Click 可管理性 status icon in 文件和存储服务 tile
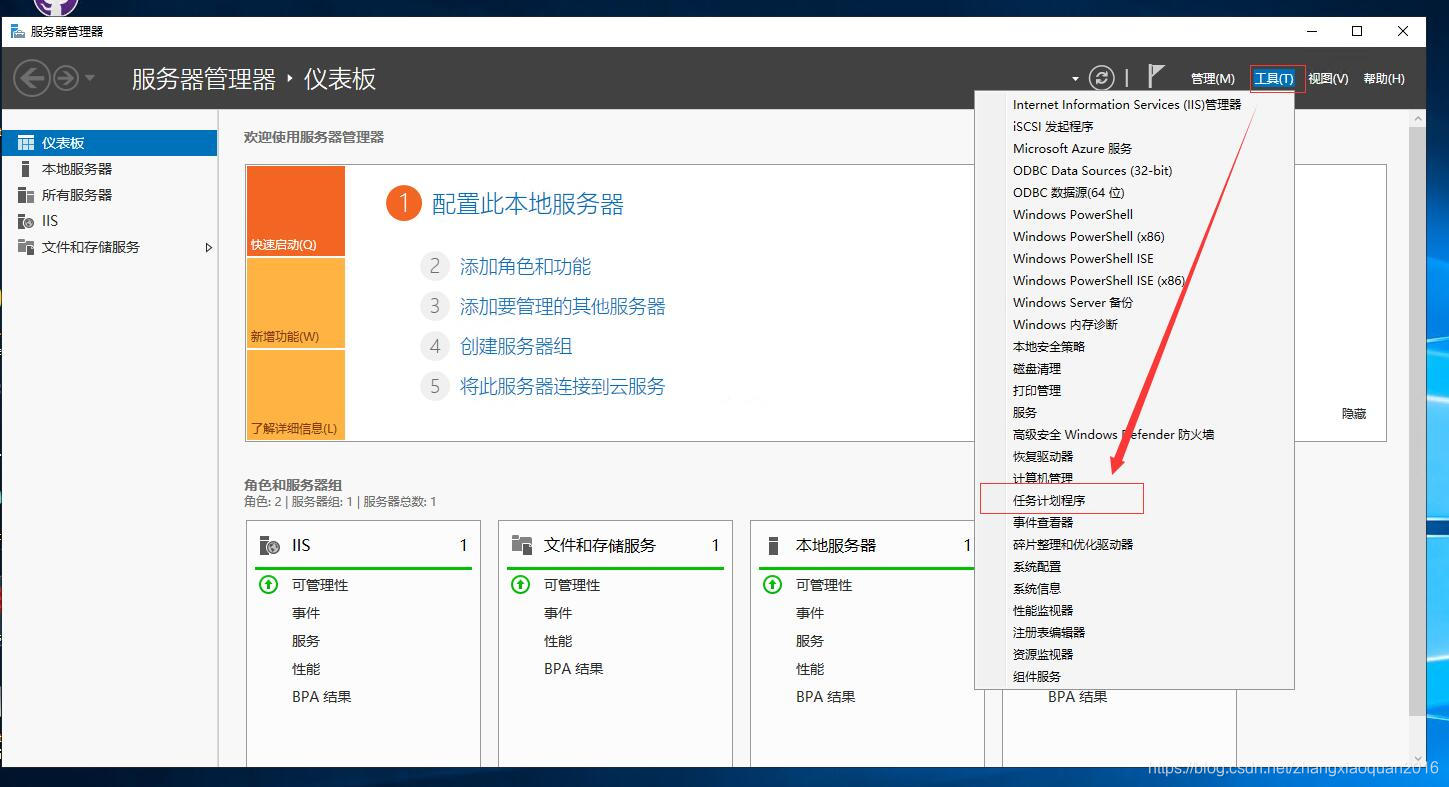Image resolution: width=1449 pixels, height=787 pixels. (x=520, y=585)
